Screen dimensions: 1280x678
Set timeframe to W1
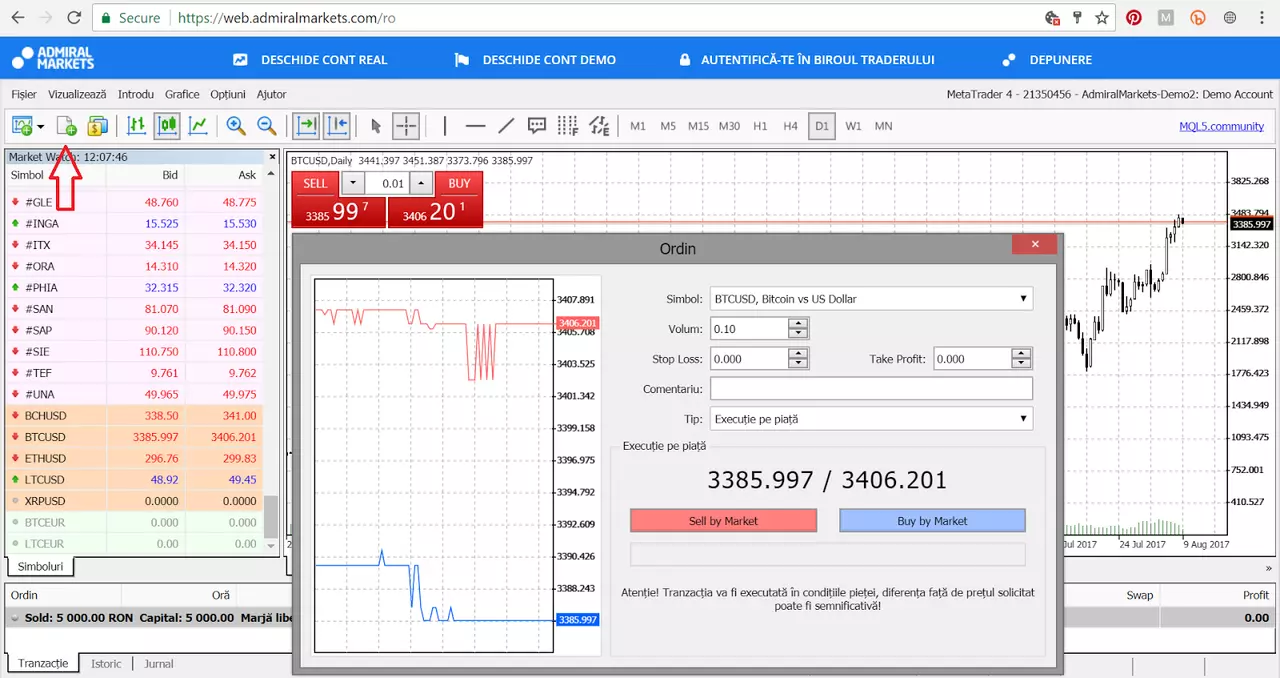point(853,126)
